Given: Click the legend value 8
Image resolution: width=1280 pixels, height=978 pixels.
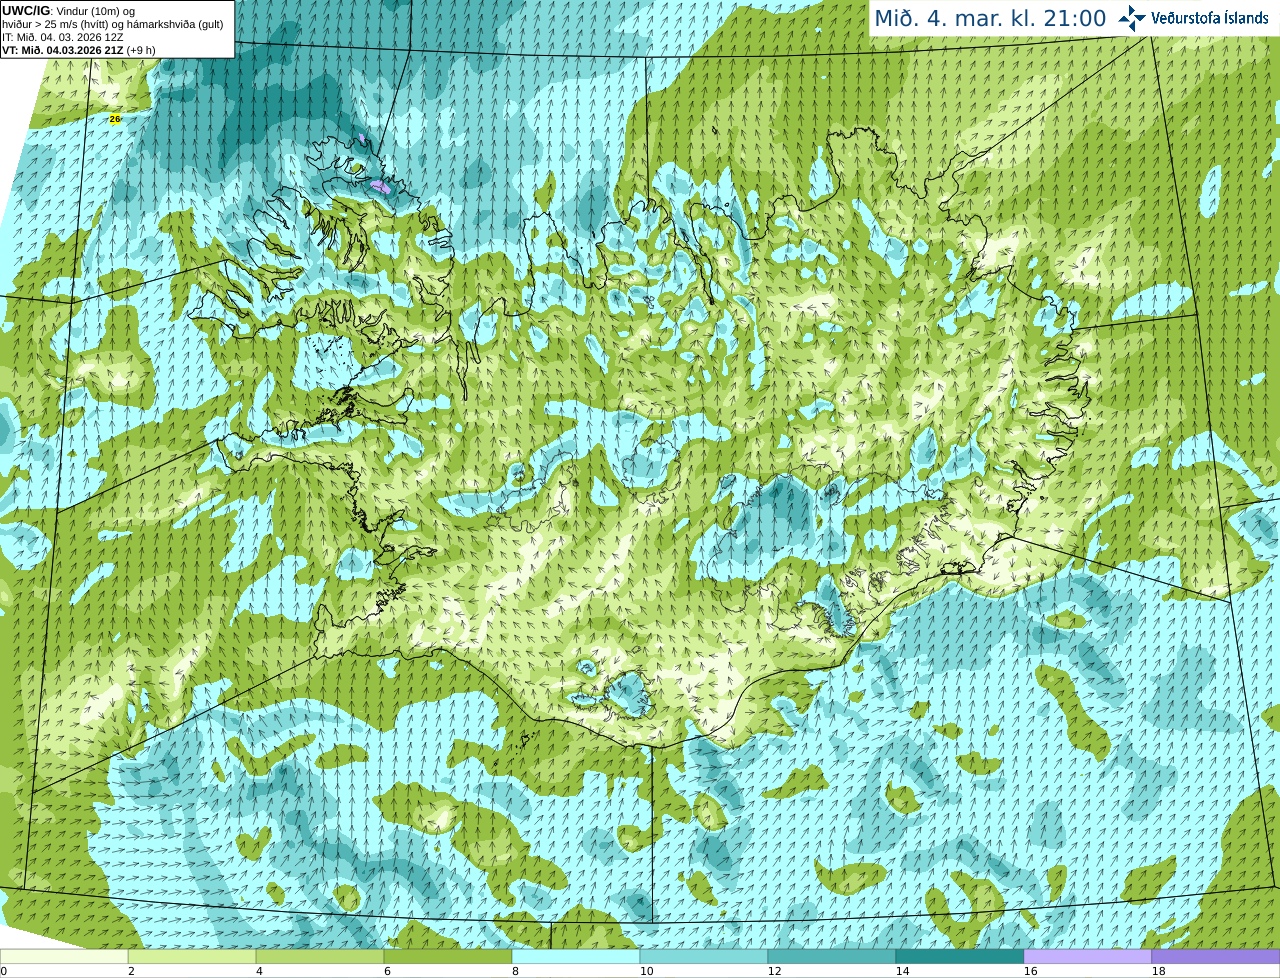Looking at the screenshot, I should [x=515, y=971].
